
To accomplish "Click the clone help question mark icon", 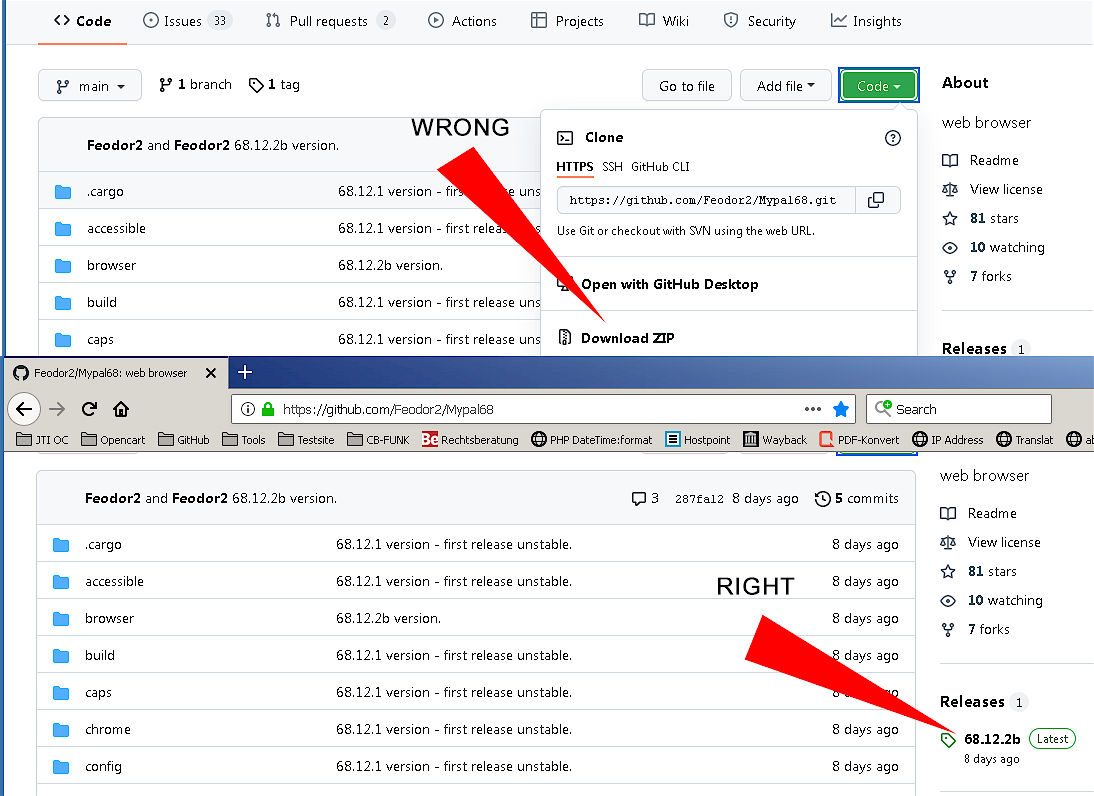I will [x=892, y=138].
